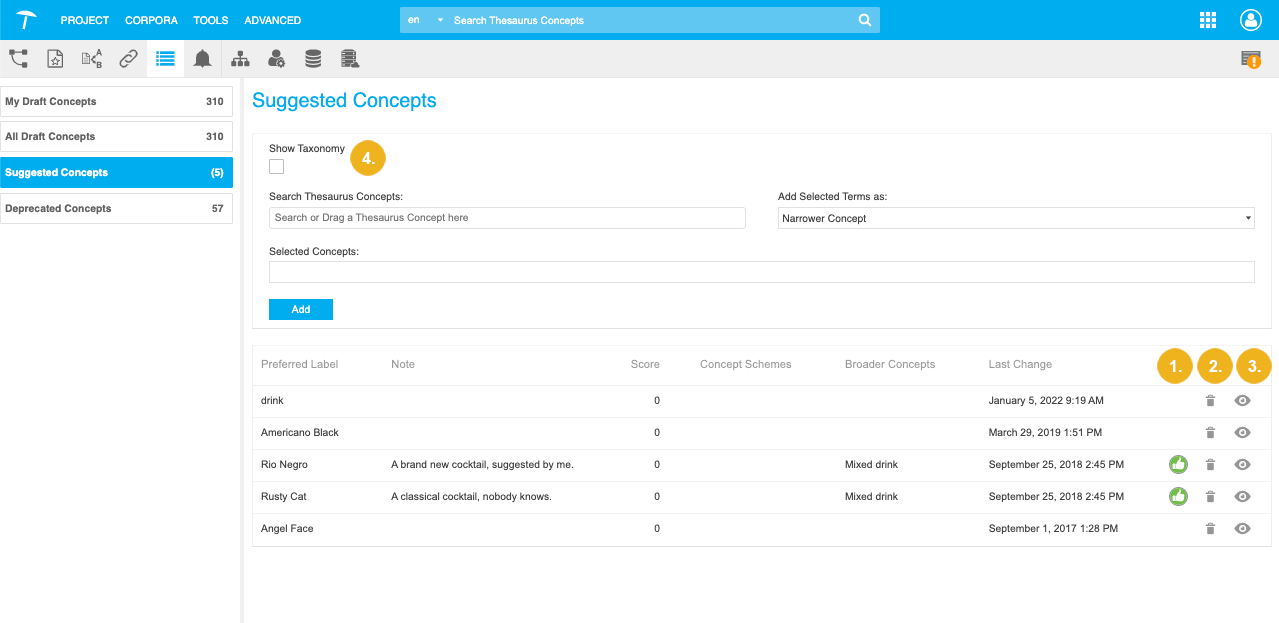Click the user settings gear icon

pyautogui.click(x=277, y=59)
